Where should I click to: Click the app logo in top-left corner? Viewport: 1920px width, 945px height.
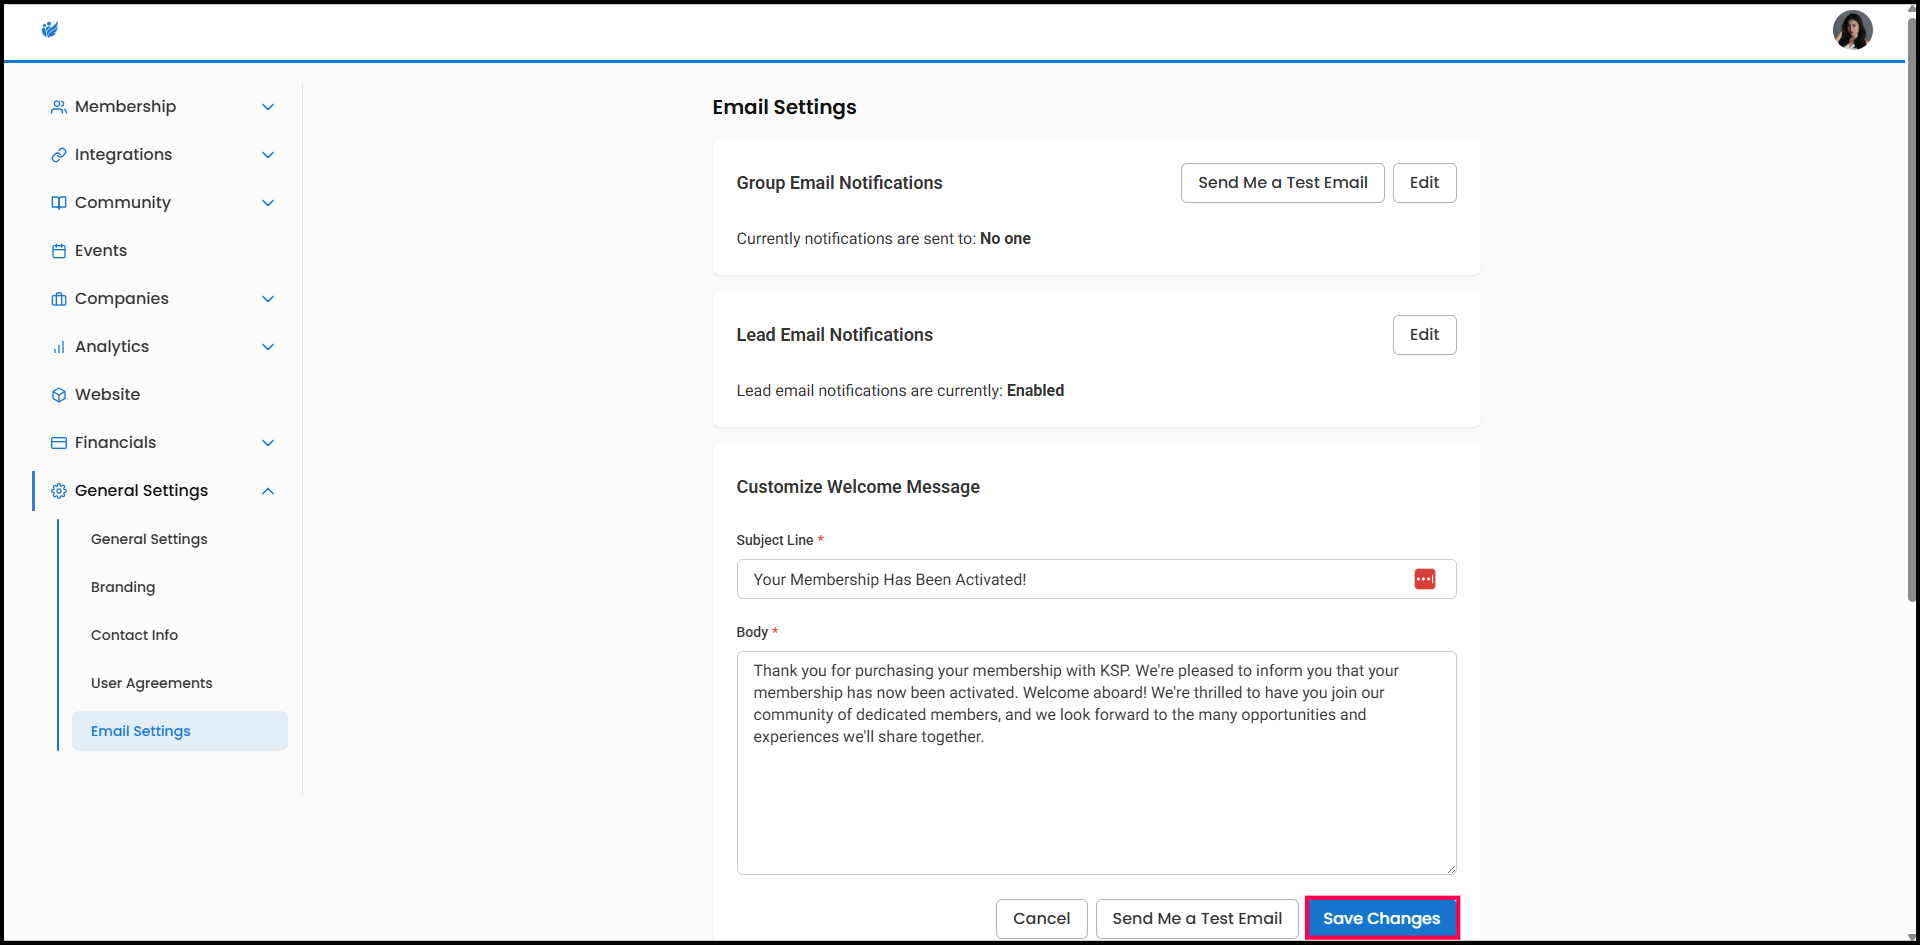50,30
